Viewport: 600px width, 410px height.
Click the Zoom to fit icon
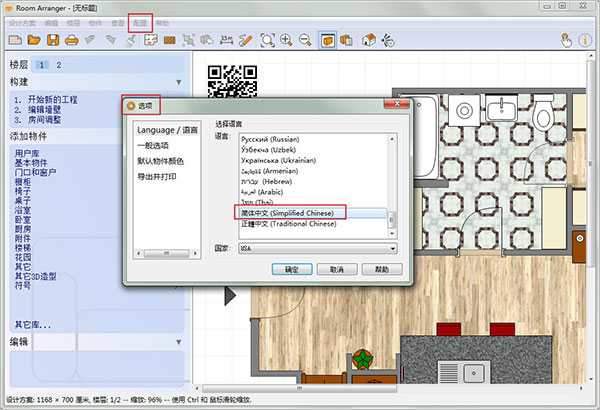[267, 40]
